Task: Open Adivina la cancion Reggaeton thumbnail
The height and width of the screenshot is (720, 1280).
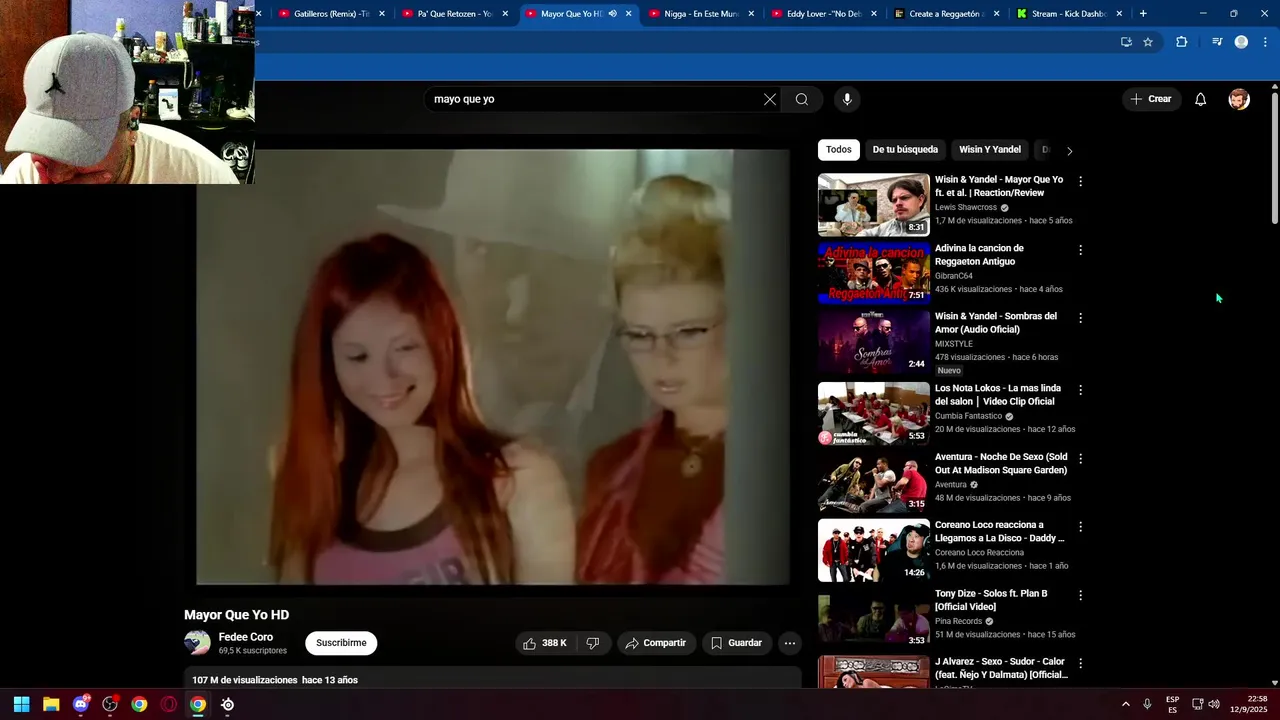Action: [x=874, y=273]
